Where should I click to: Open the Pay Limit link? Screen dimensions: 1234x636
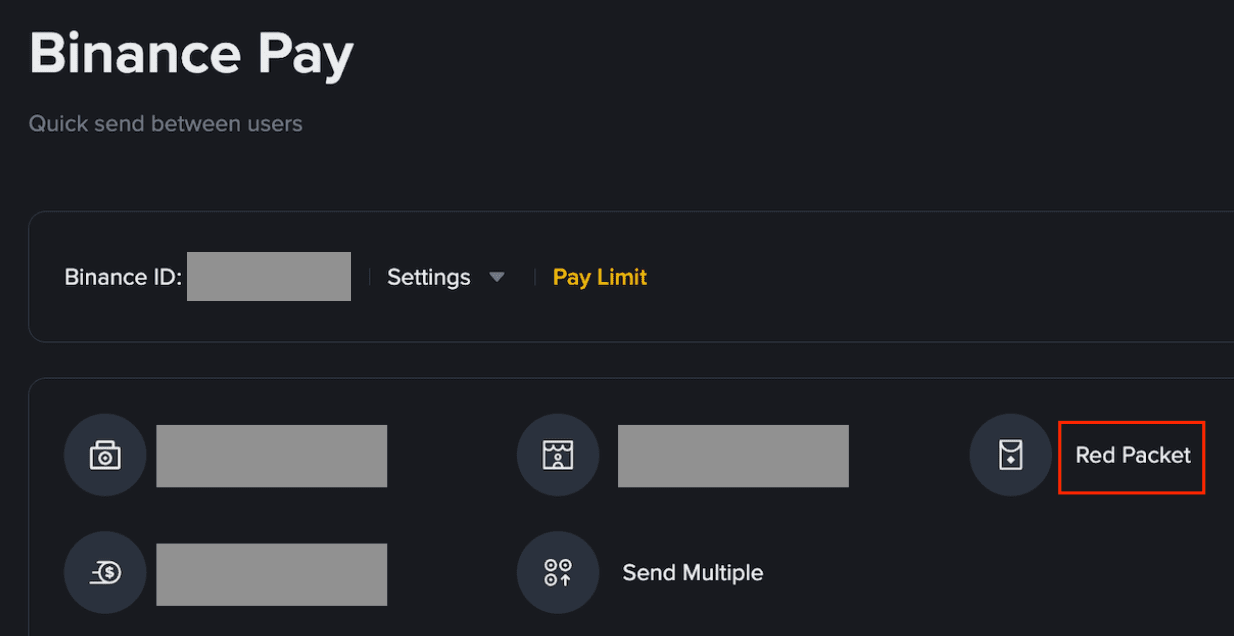[600, 277]
